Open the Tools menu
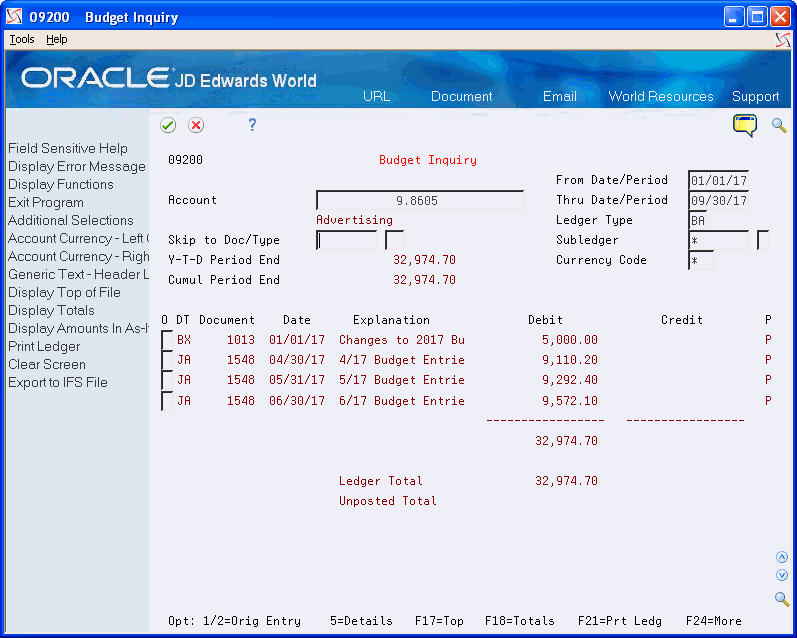This screenshot has height=638, width=797. click(22, 39)
